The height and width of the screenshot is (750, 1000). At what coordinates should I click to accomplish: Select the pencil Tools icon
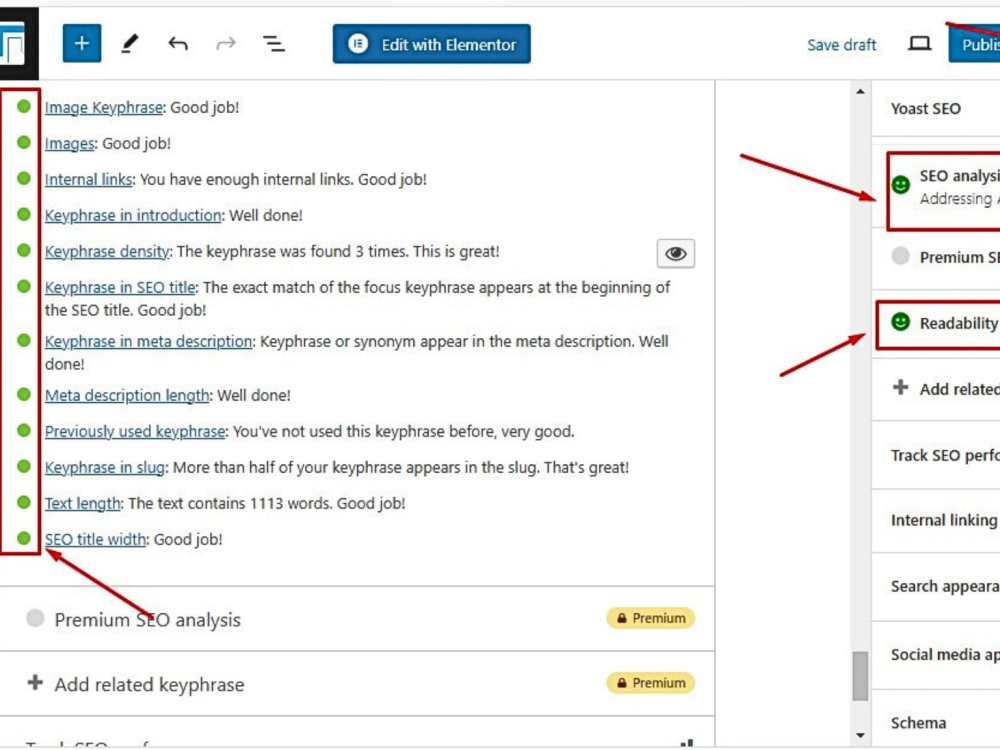[x=129, y=43]
